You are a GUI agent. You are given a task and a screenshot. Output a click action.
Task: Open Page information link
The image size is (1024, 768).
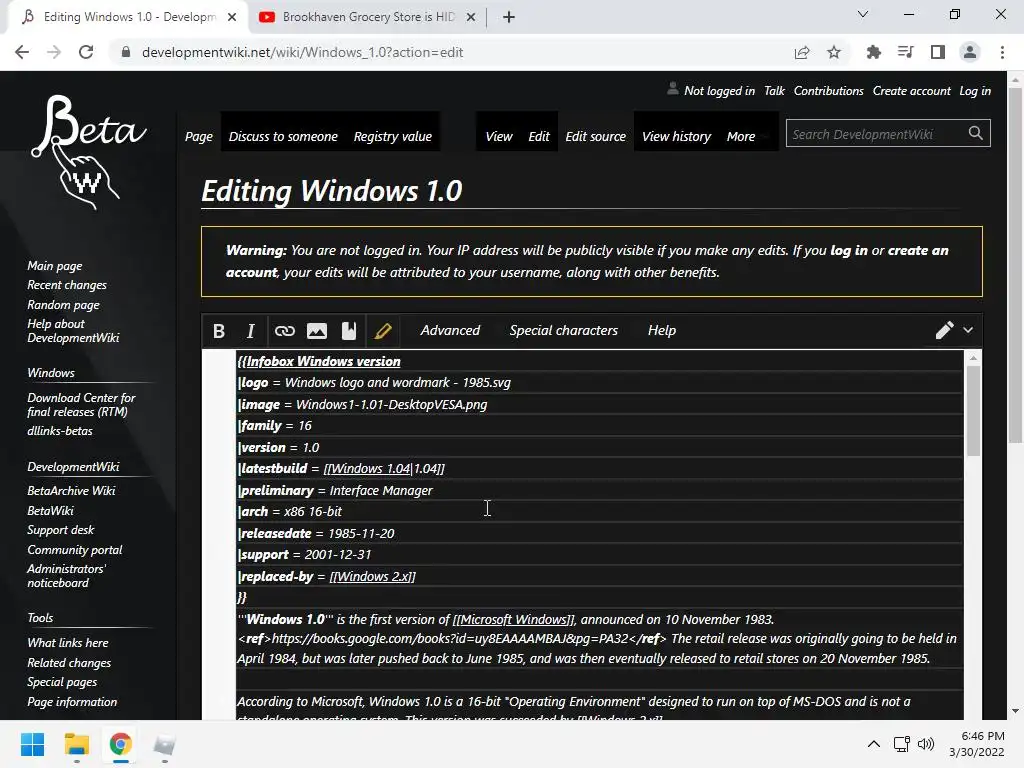(x=72, y=702)
